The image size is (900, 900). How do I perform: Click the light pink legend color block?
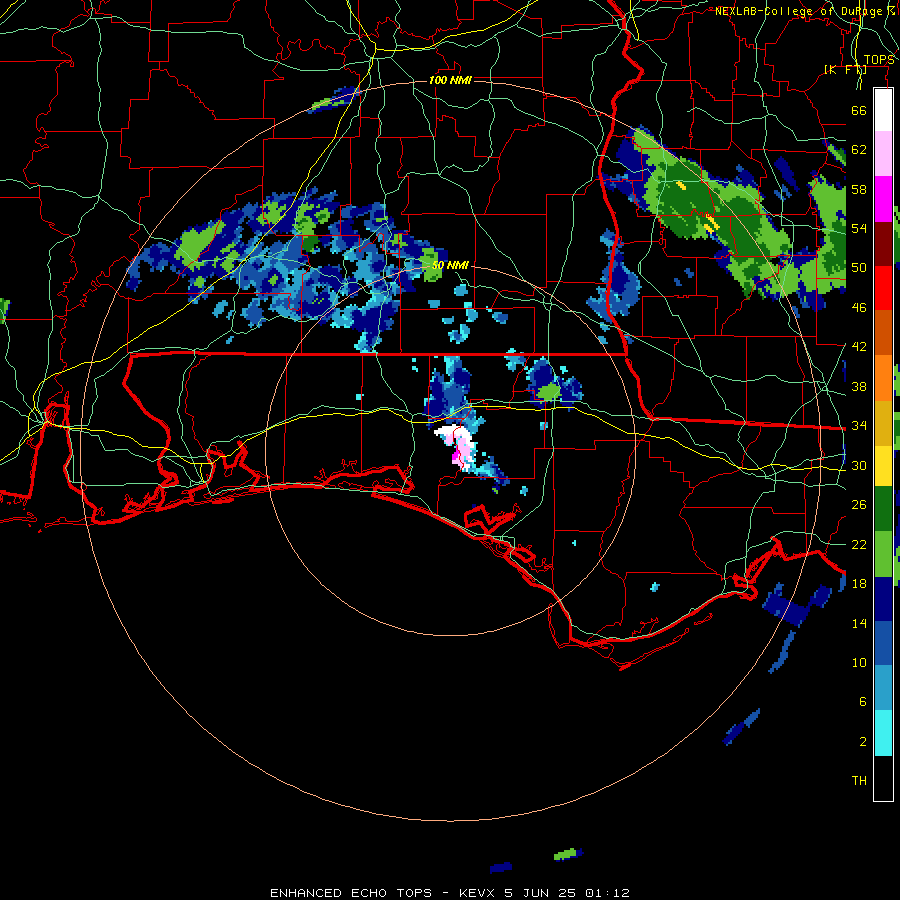[x=883, y=153]
